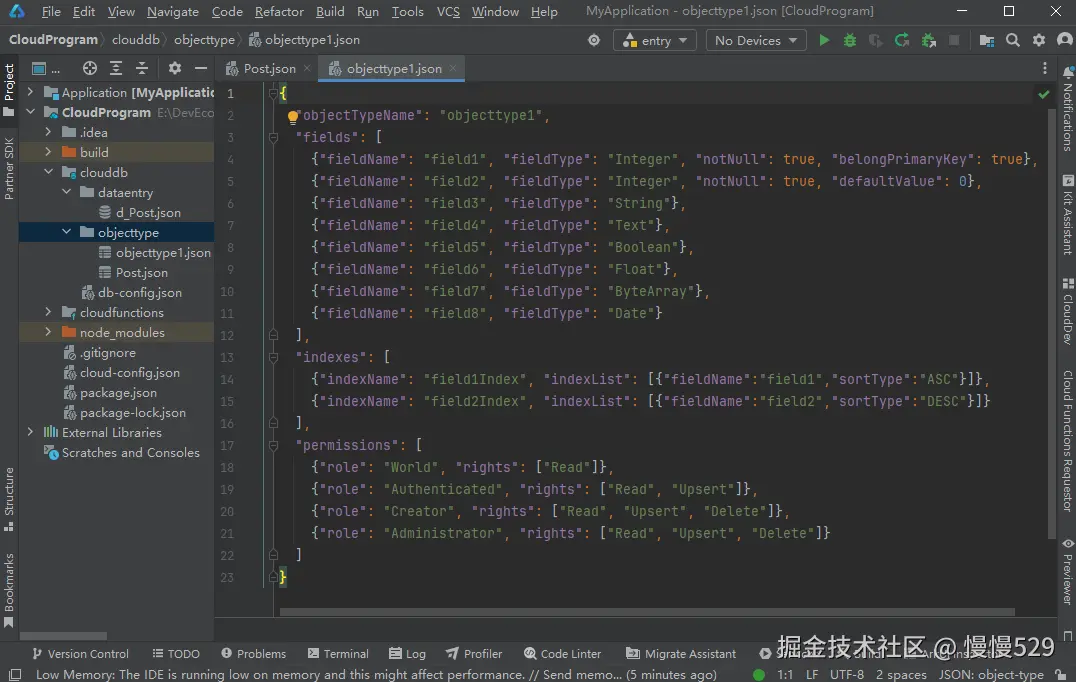Toggle tool window bars in status bar corner
This screenshot has height=682, width=1076.
click(x=15, y=674)
